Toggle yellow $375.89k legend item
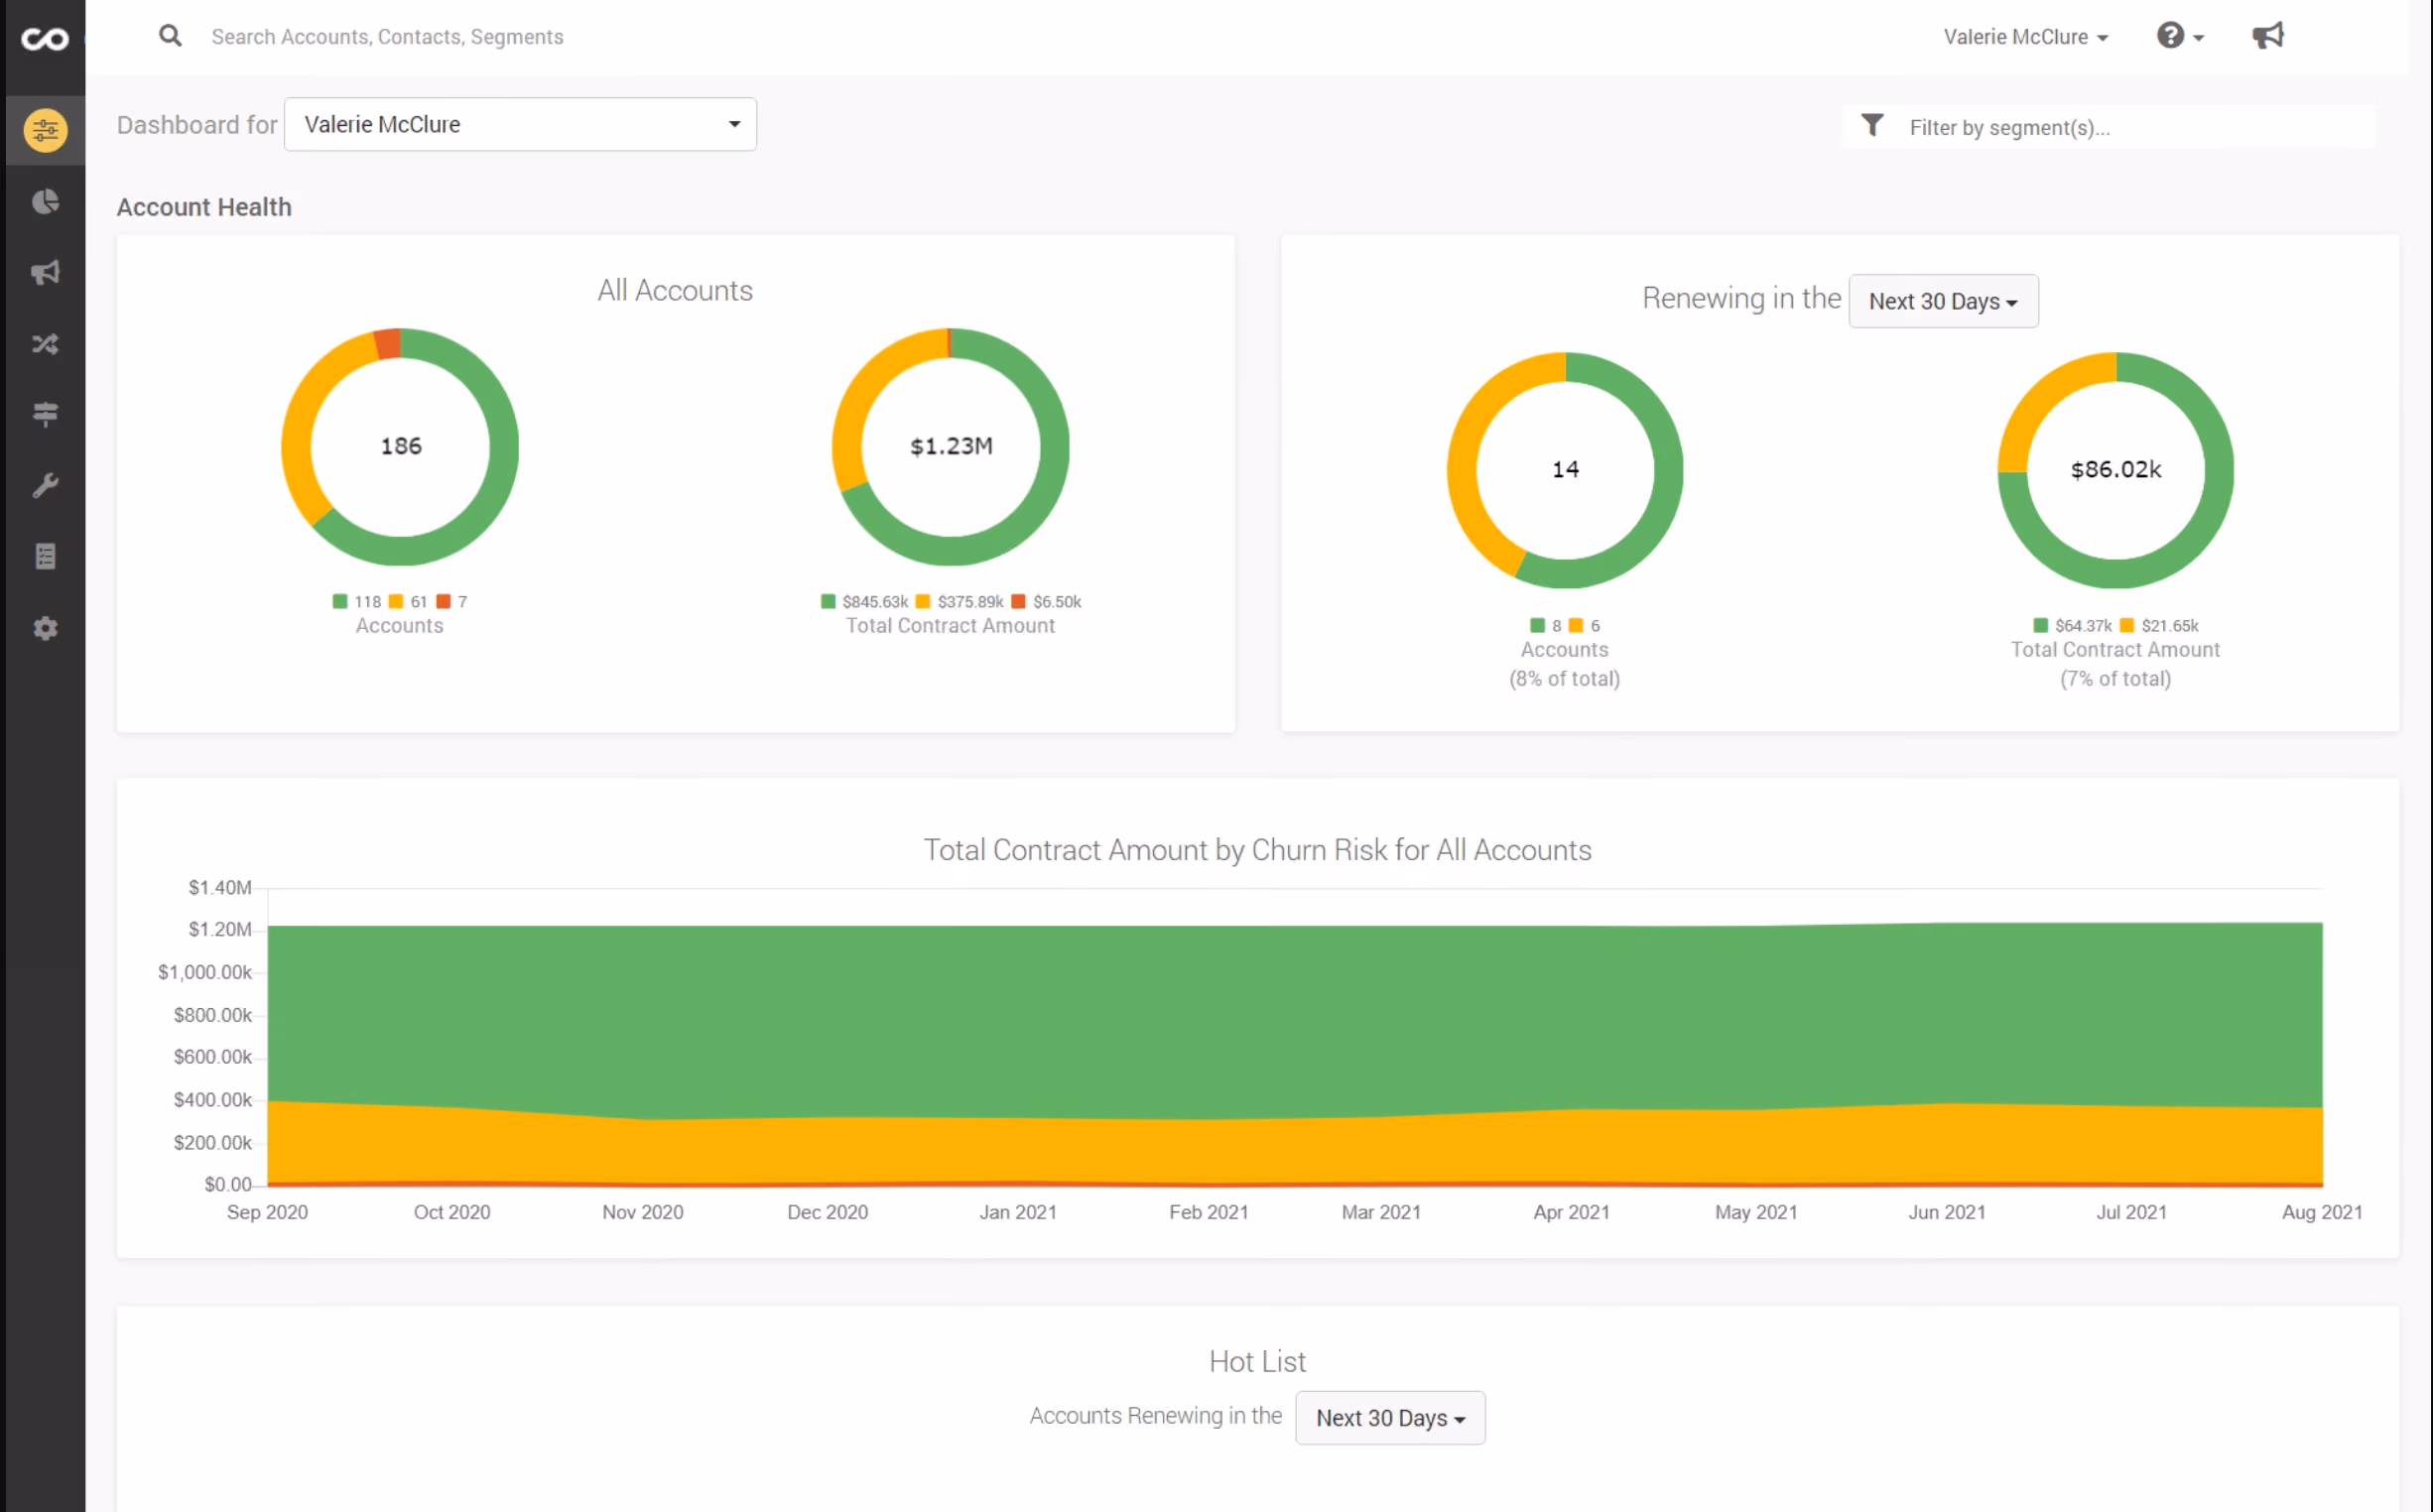This screenshot has height=1512, width=2433. pyautogui.click(x=960, y=602)
